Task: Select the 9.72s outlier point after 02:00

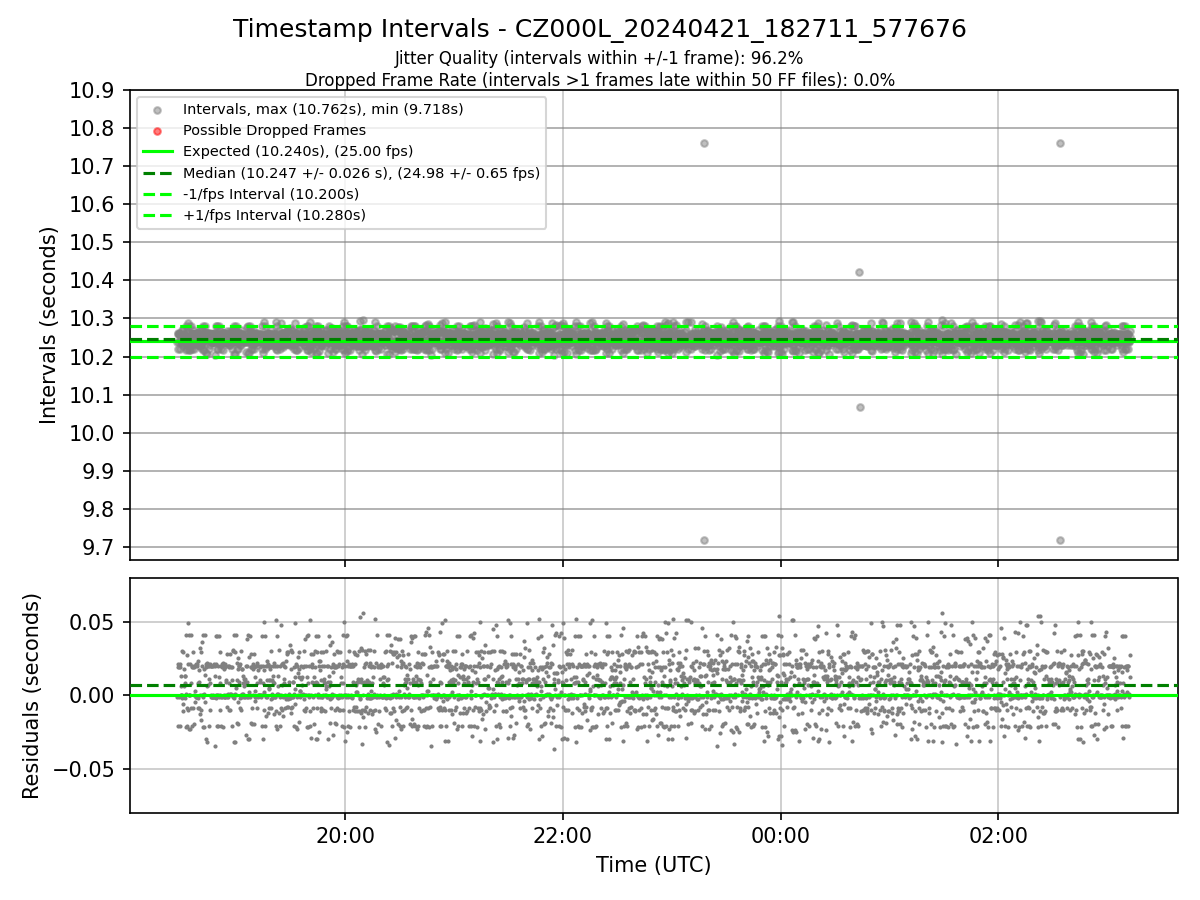Action: (x=1060, y=540)
